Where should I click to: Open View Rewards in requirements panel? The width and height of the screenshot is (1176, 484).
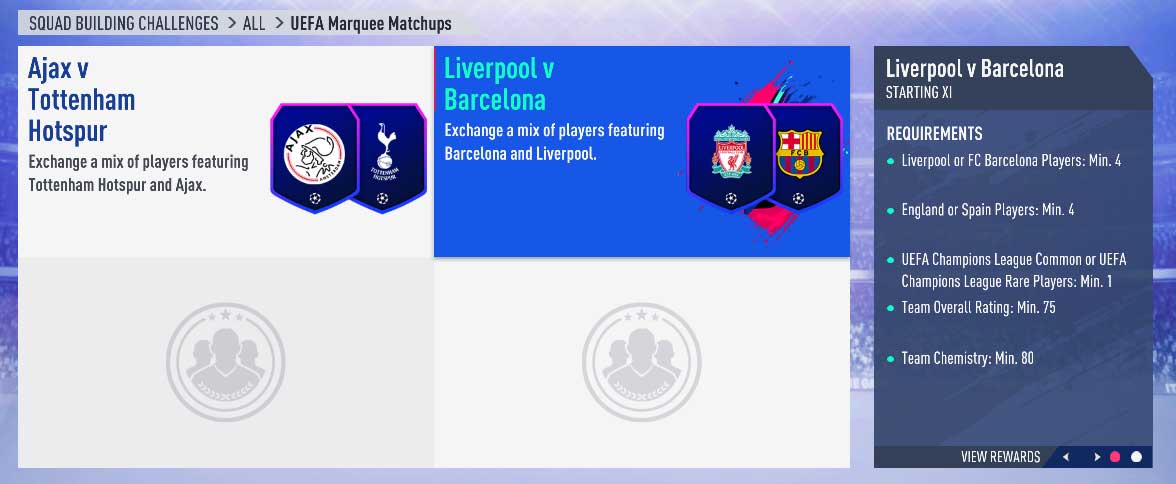click(x=1000, y=457)
